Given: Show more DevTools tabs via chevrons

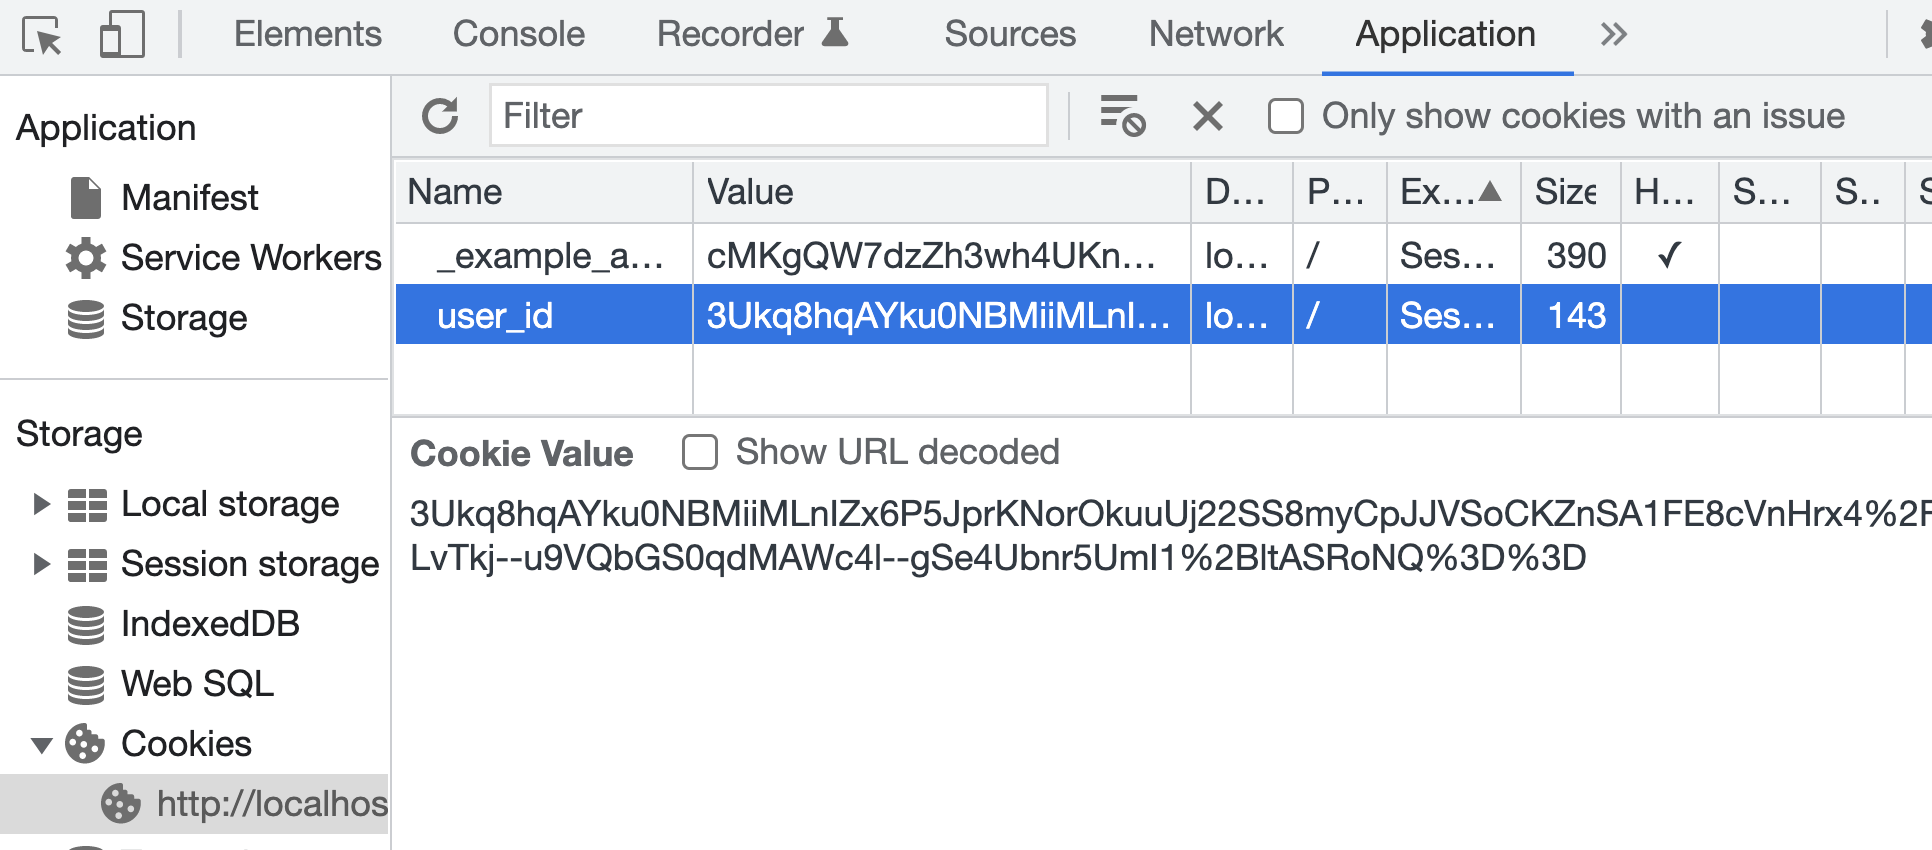Looking at the screenshot, I should [x=1613, y=35].
